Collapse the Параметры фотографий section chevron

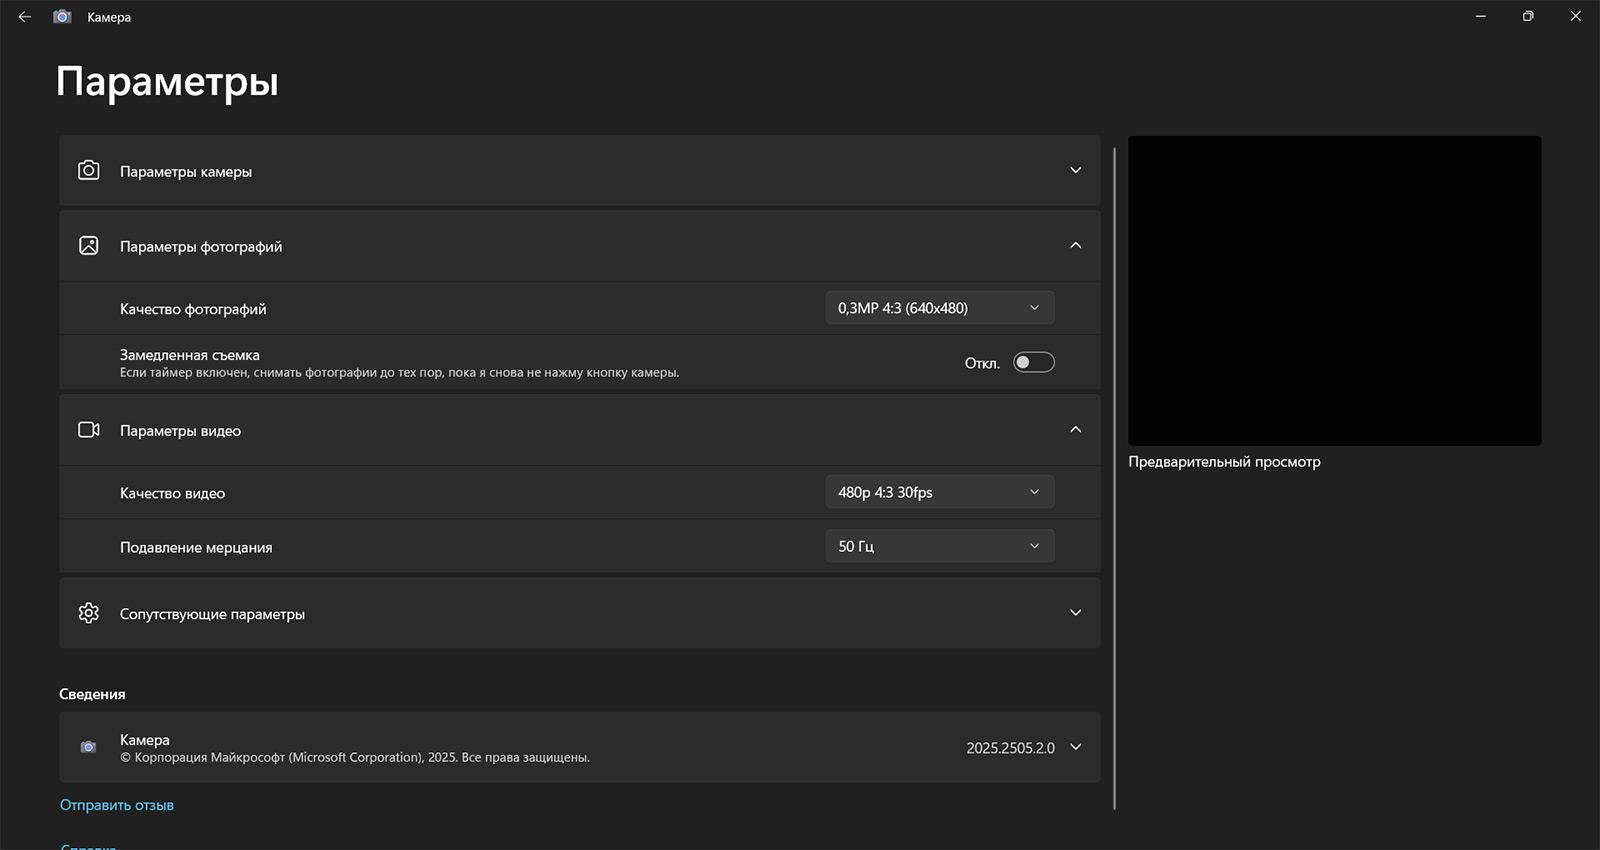point(1075,246)
